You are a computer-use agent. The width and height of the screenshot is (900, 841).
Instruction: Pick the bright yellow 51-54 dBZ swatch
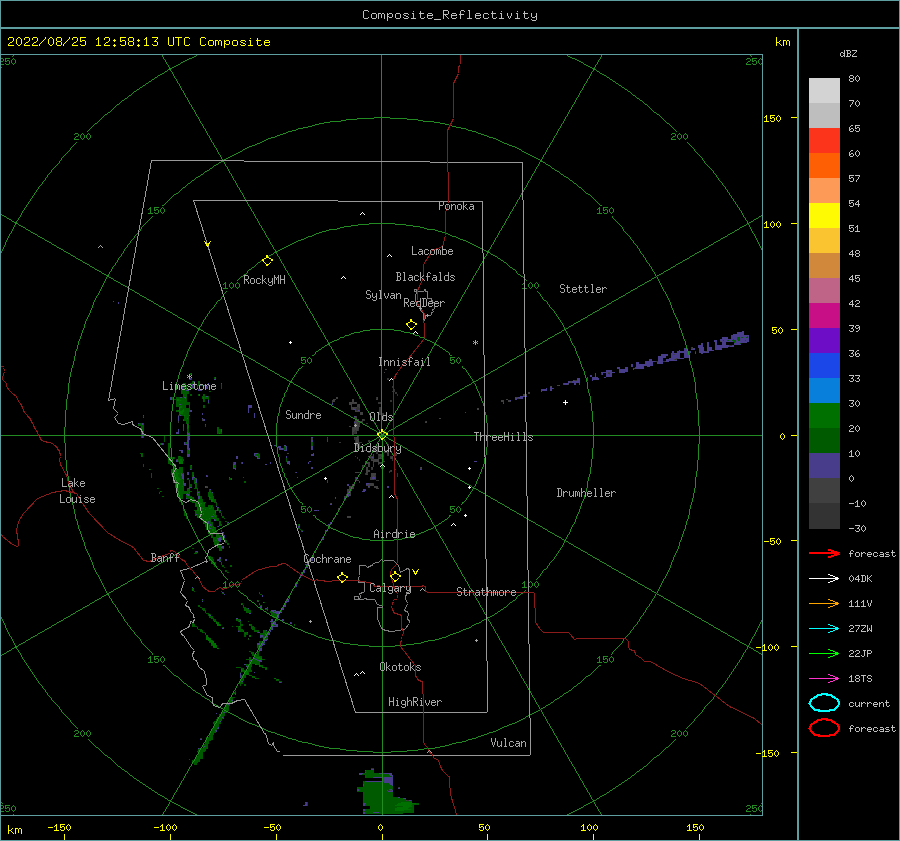pos(824,216)
